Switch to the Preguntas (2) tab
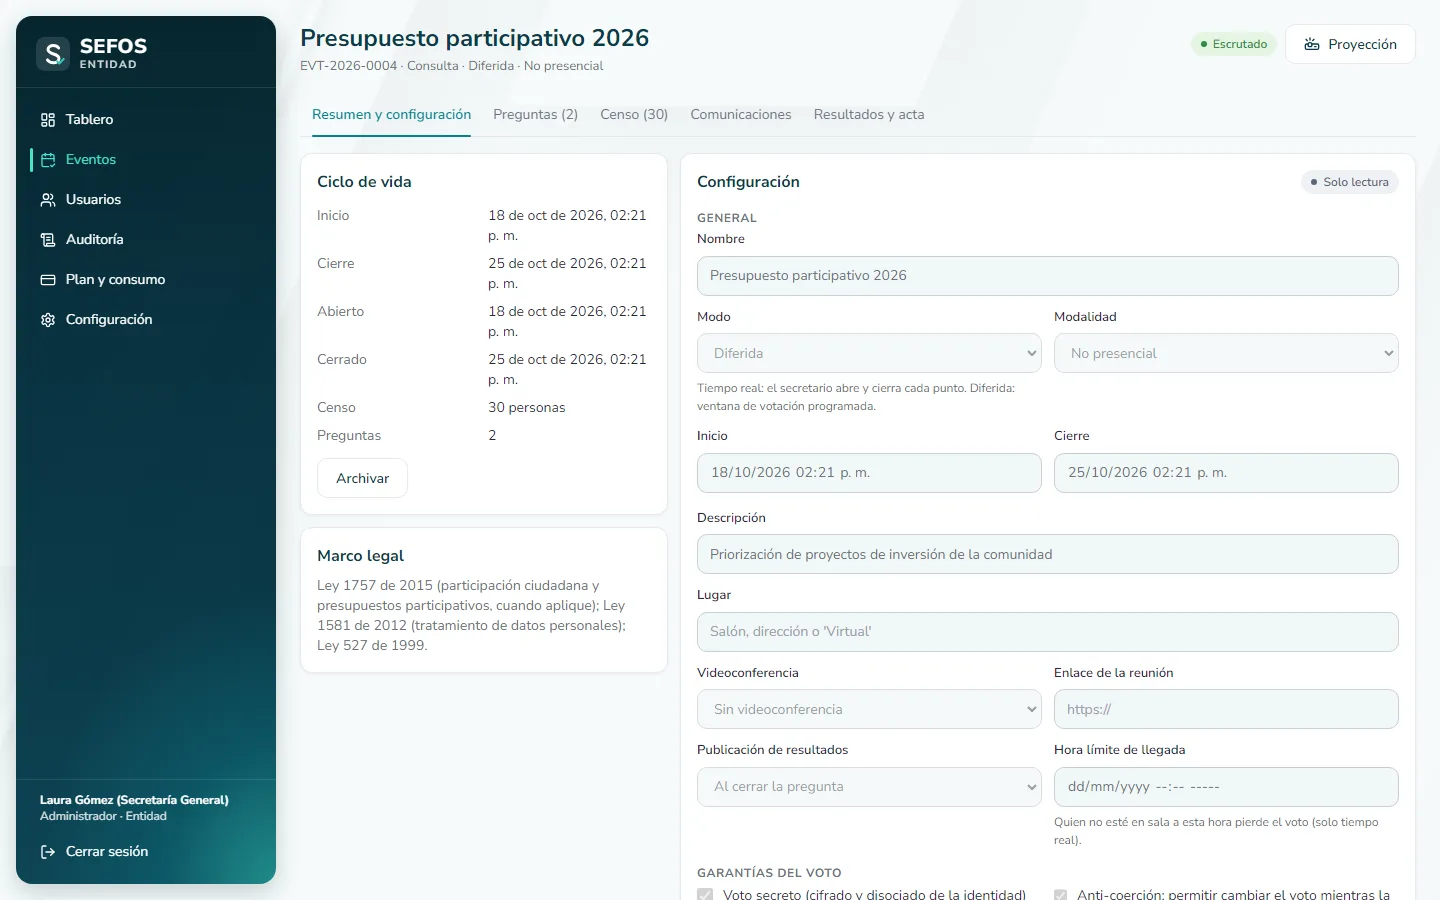Screen dimensions: 1440x900 tap(535, 115)
